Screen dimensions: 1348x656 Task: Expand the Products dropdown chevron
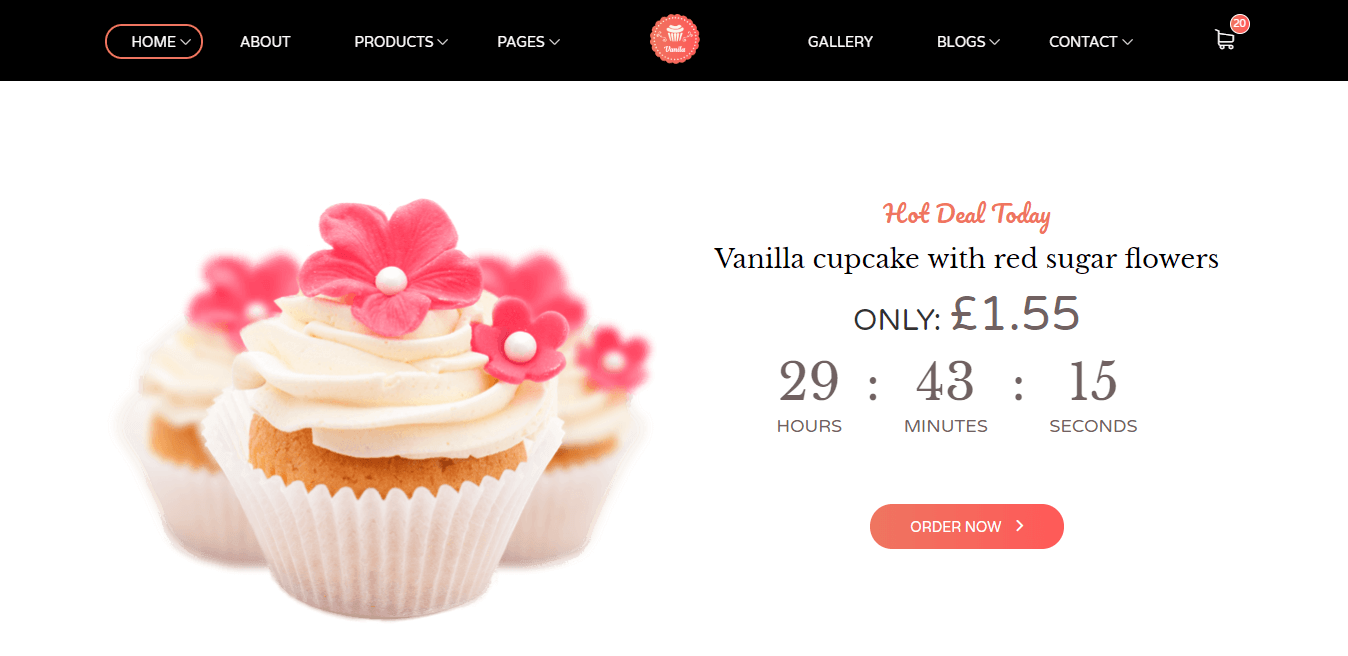coord(443,42)
